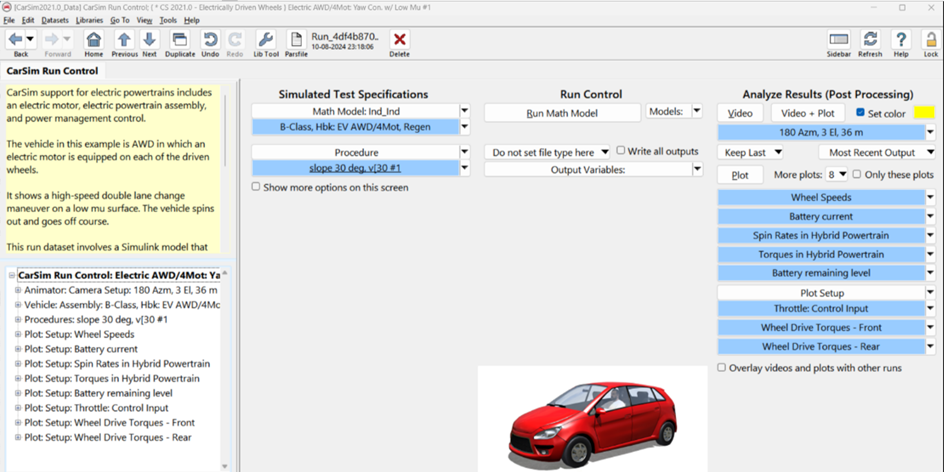Click the red car preview image
This screenshot has width=944, height=472.
[x=592, y=419]
